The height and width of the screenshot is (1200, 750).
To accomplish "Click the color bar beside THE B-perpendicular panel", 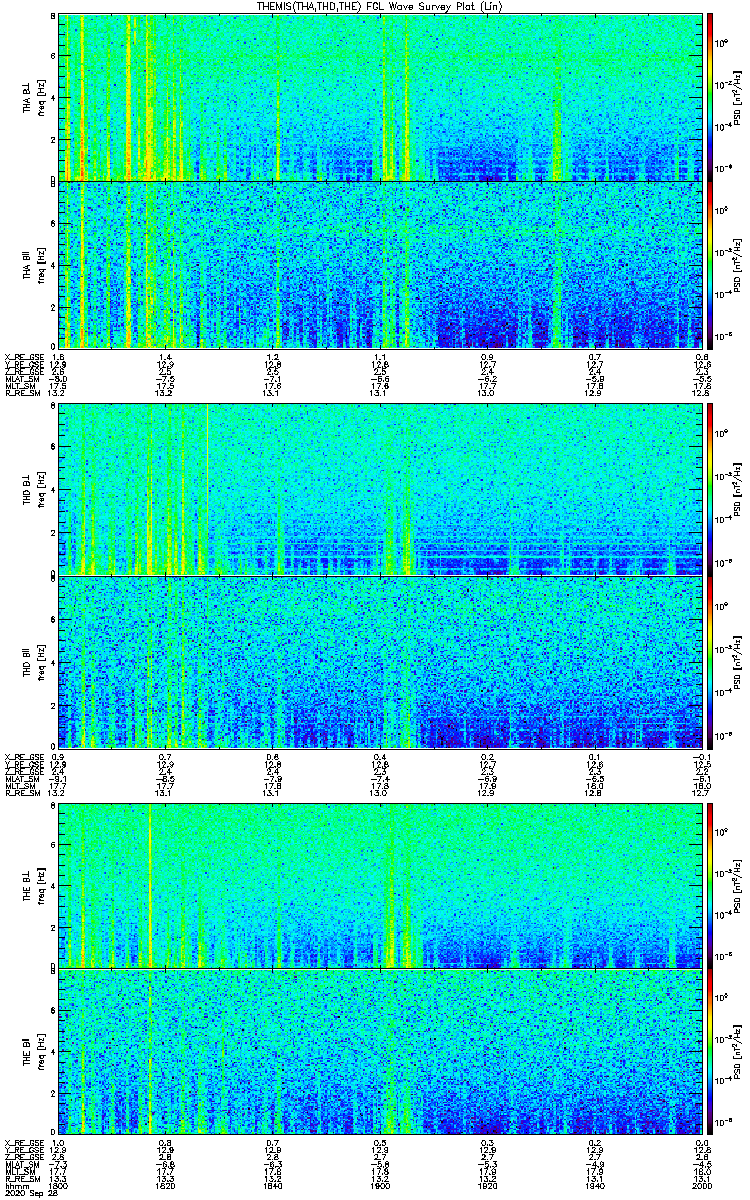I will tap(710, 884).
